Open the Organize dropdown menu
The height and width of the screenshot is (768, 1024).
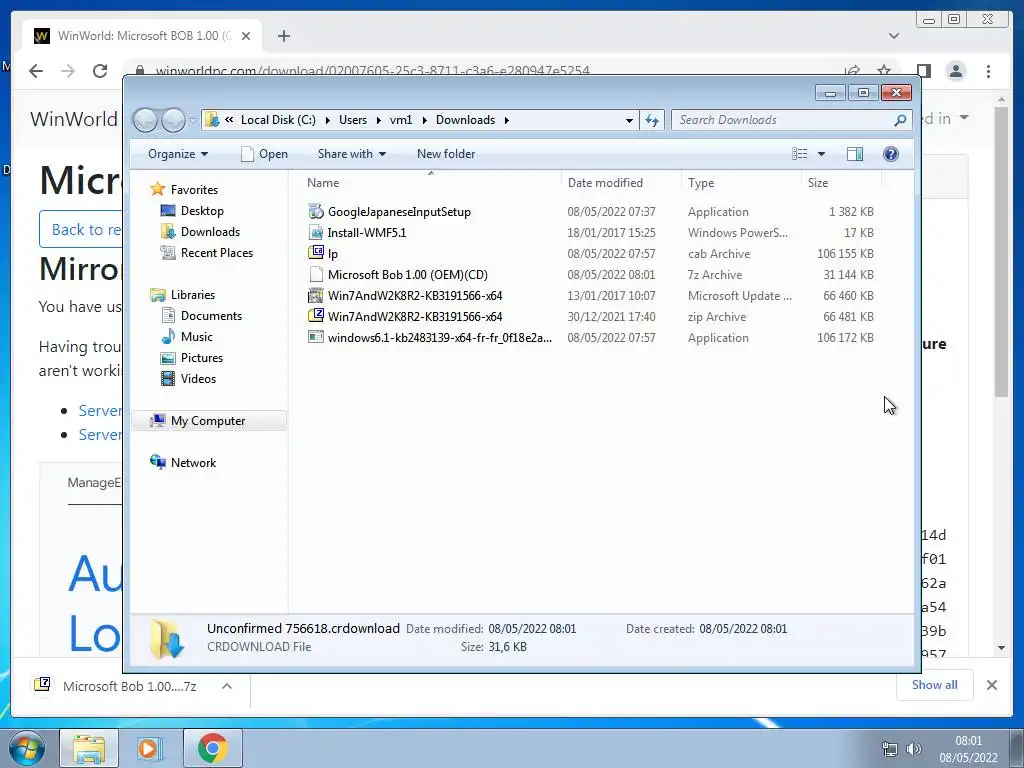point(178,154)
